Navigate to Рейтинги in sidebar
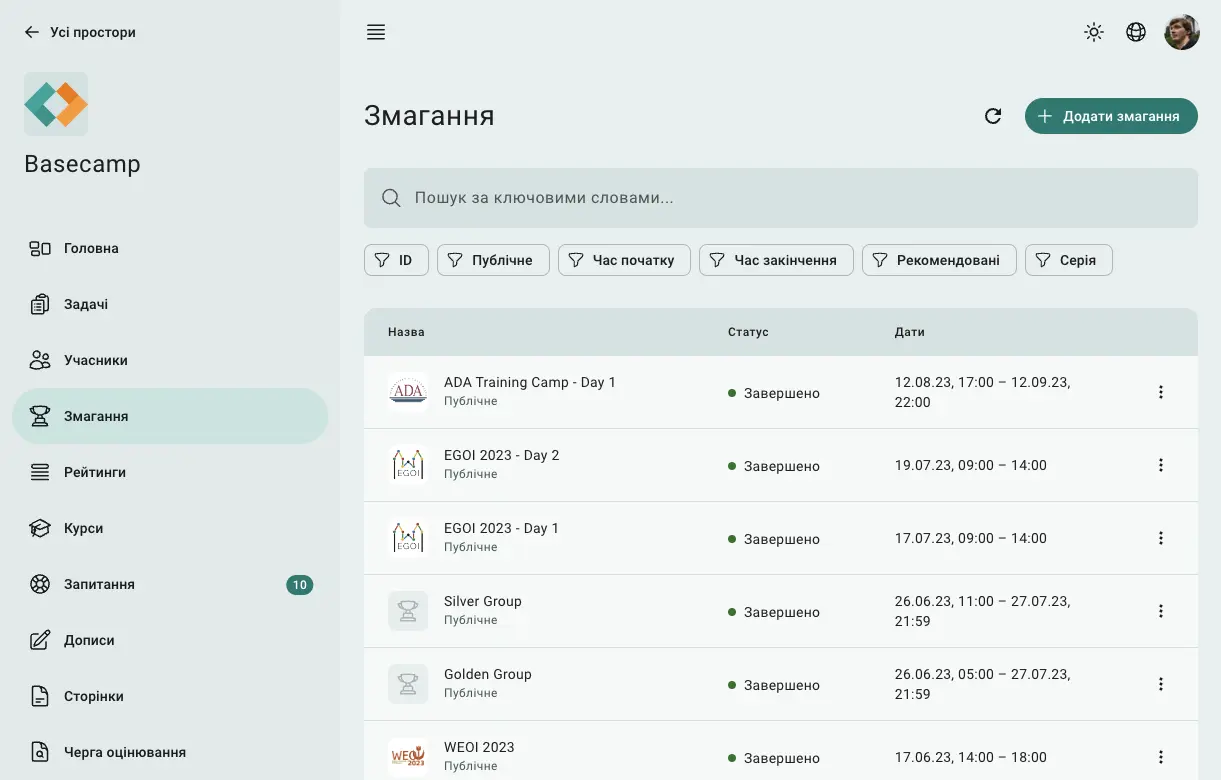This screenshot has width=1221, height=780. point(95,472)
